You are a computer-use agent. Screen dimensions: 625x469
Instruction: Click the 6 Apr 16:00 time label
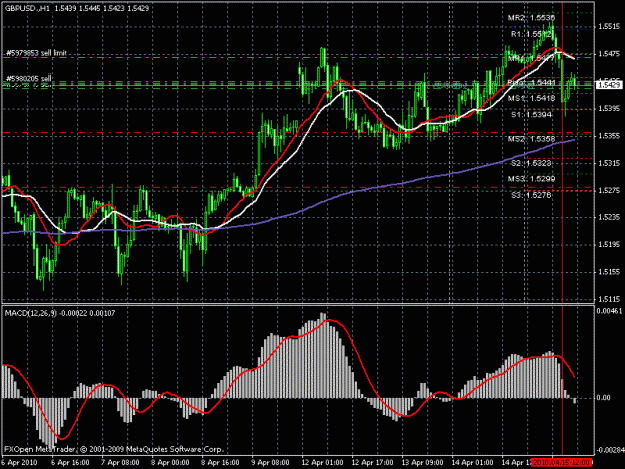point(70,463)
